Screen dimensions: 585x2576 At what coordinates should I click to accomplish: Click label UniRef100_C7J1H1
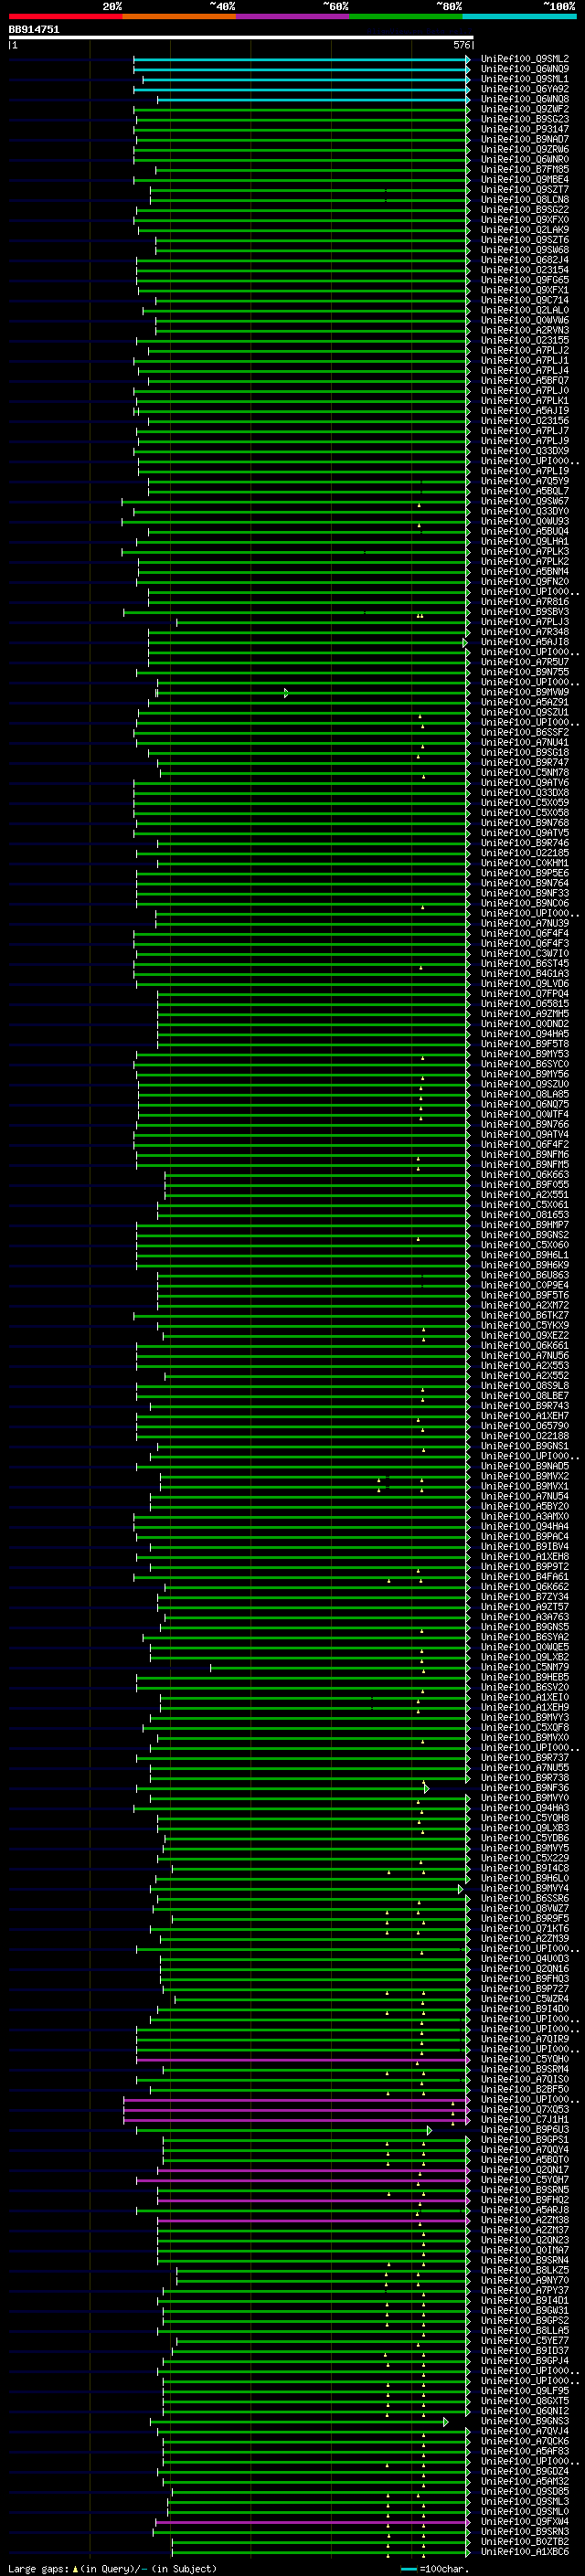point(525,2118)
